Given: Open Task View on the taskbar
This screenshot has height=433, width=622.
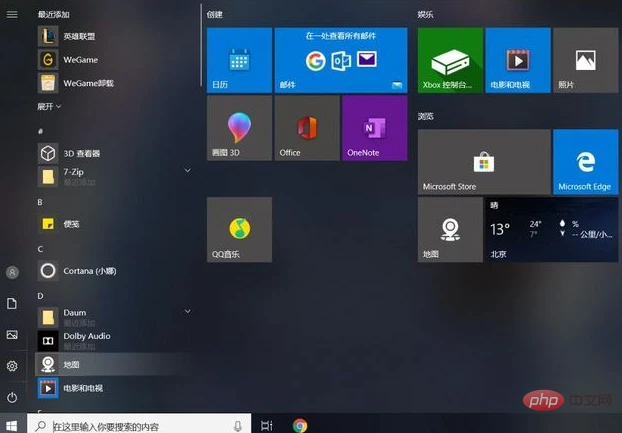Looking at the screenshot, I should pos(267,426).
